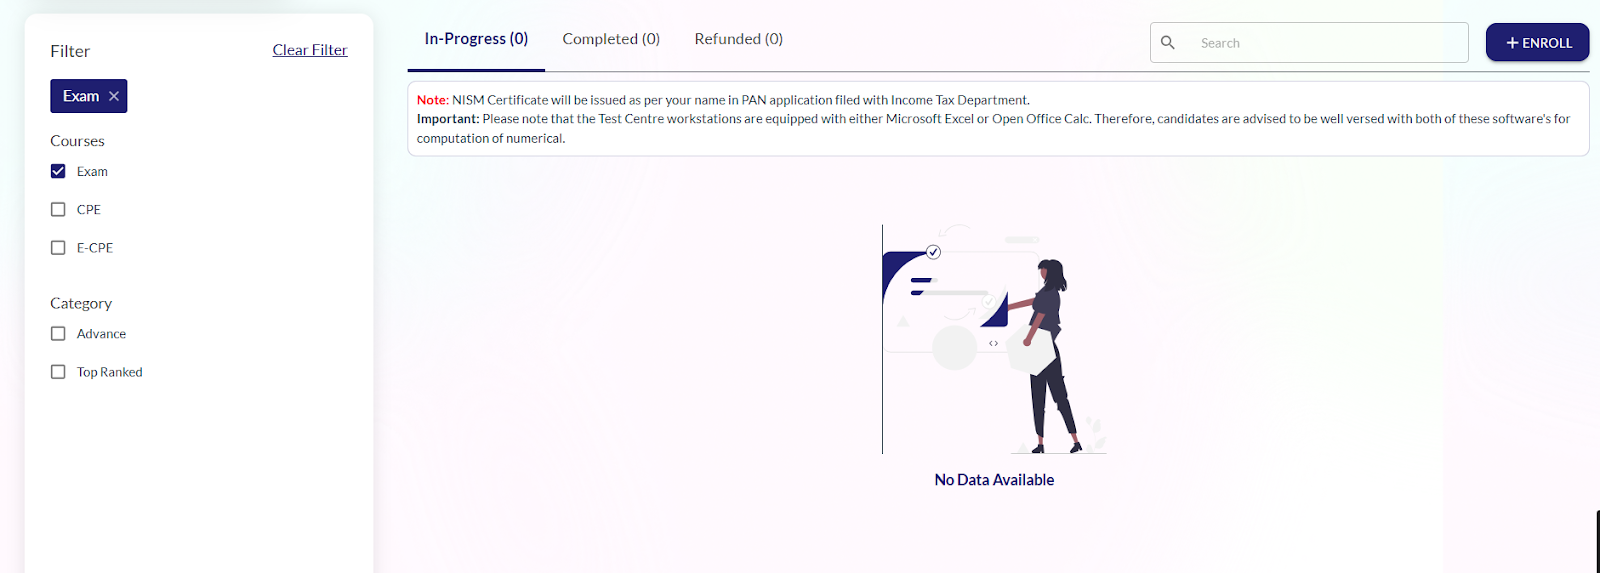View the Refunded (0) tab
1600x573 pixels.
pyautogui.click(x=739, y=39)
